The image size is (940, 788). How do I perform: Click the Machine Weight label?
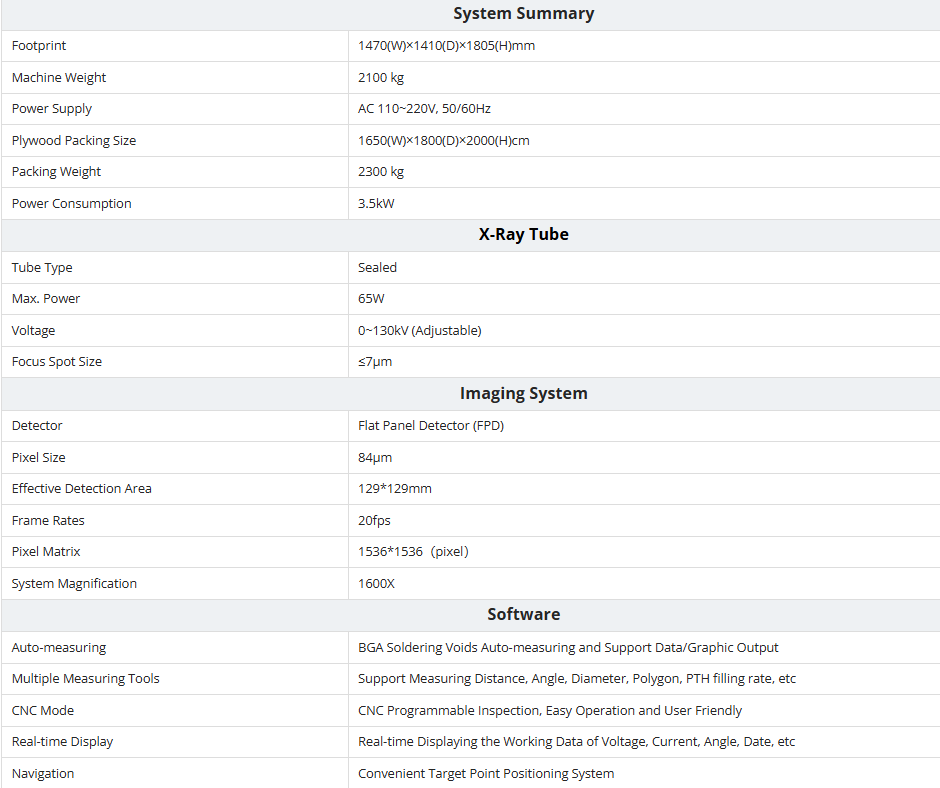point(59,78)
